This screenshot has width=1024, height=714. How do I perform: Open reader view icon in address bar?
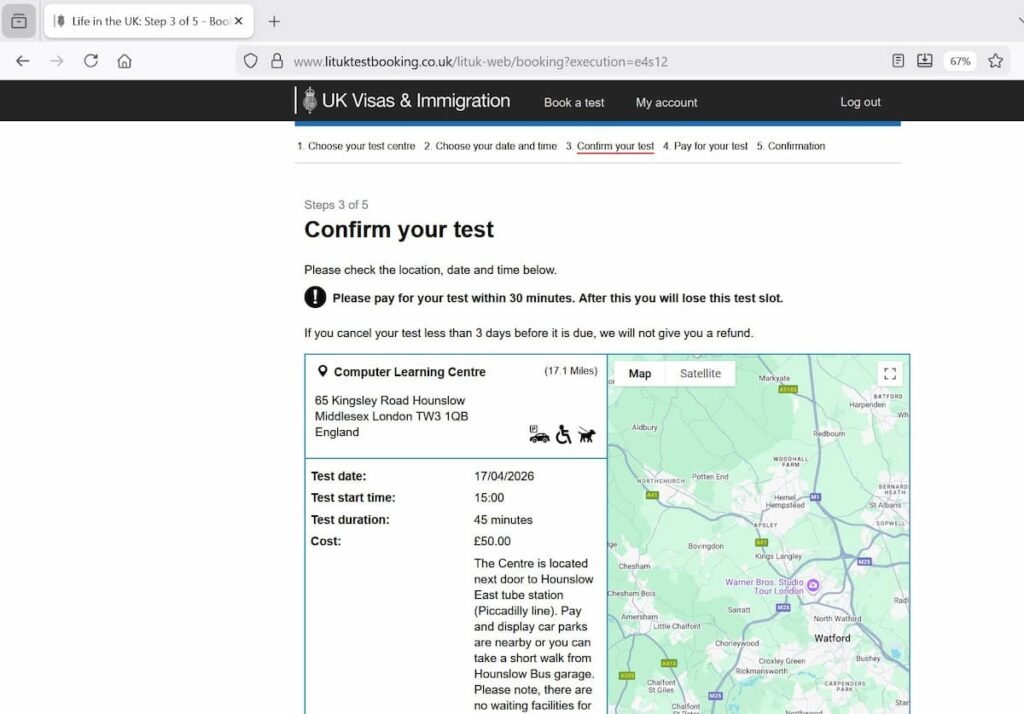[898, 61]
